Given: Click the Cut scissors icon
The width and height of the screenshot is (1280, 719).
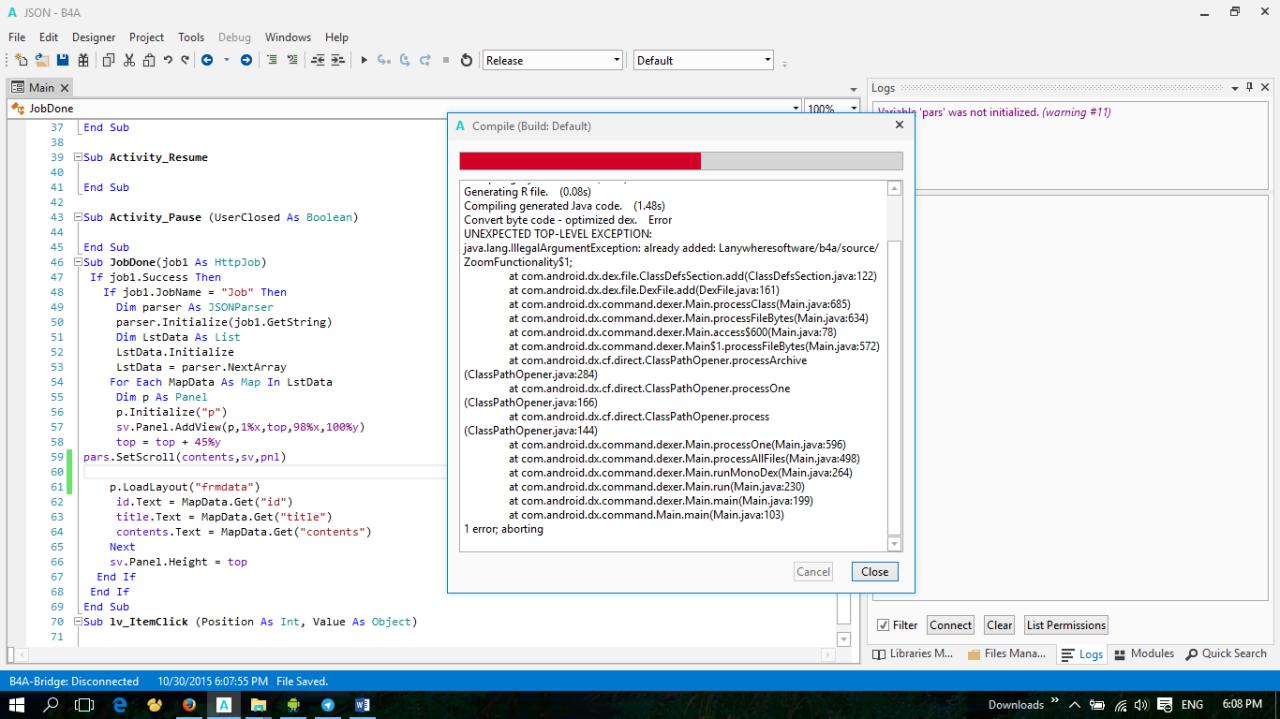Looking at the screenshot, I should tap(130, 60).
